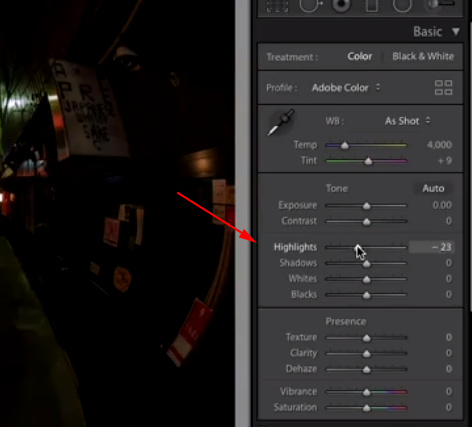
Task: Click the Clarity slider handle
Action: [x=366, y=354]
